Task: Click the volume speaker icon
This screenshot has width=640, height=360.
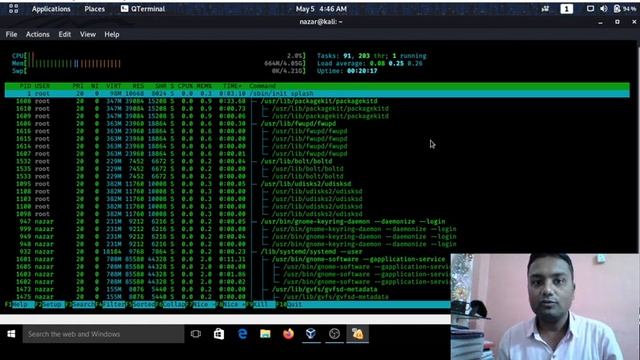Action: pos(604,9)
